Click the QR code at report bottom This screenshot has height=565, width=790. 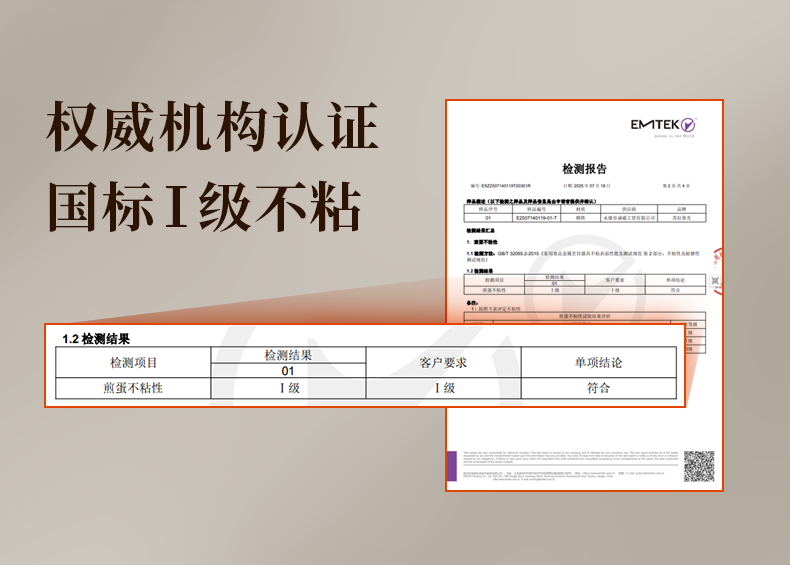[698, 465]
